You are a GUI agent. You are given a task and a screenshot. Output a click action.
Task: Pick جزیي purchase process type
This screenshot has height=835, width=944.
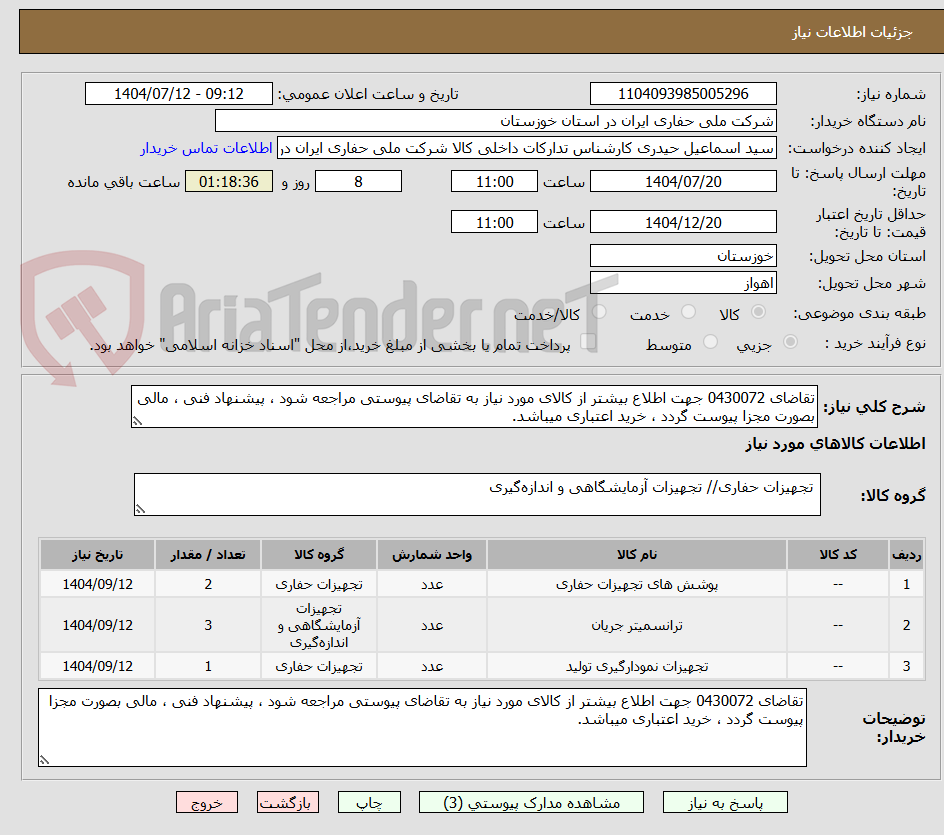pos(788,343)
